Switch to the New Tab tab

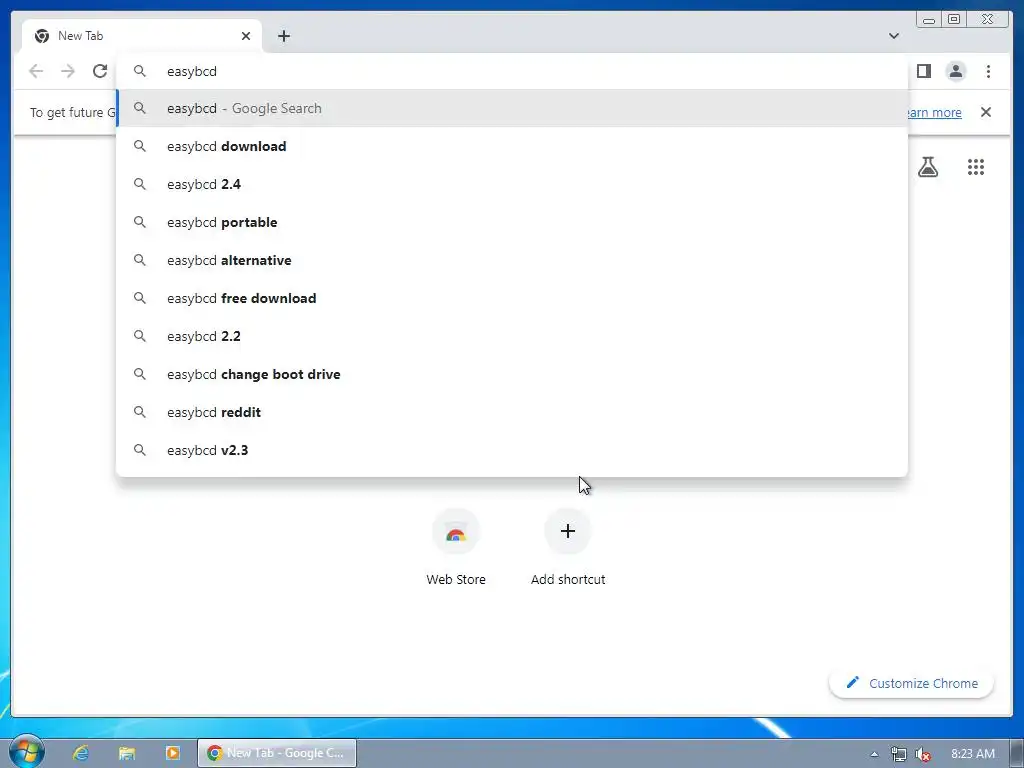click(142, 36)
